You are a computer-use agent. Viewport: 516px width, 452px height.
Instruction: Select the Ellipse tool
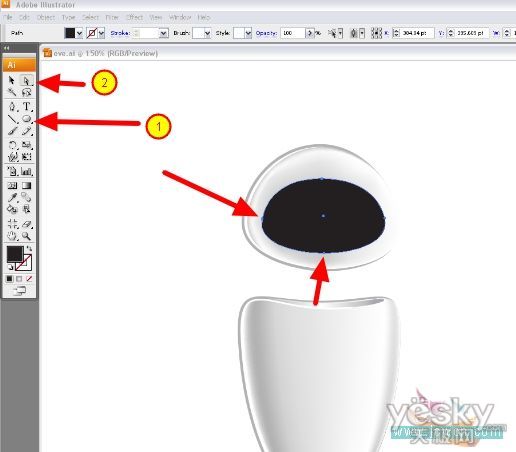26,119
